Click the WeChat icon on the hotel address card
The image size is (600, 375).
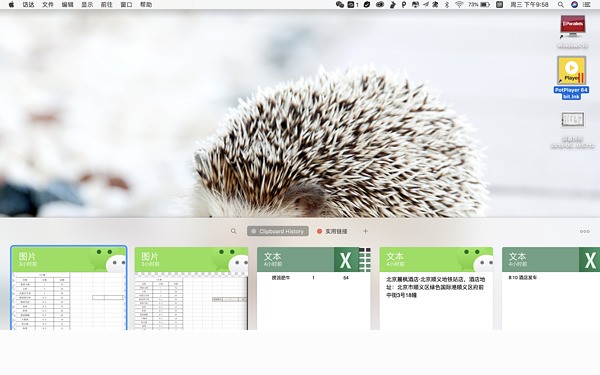pyautogui.click(x=474, y=259)
